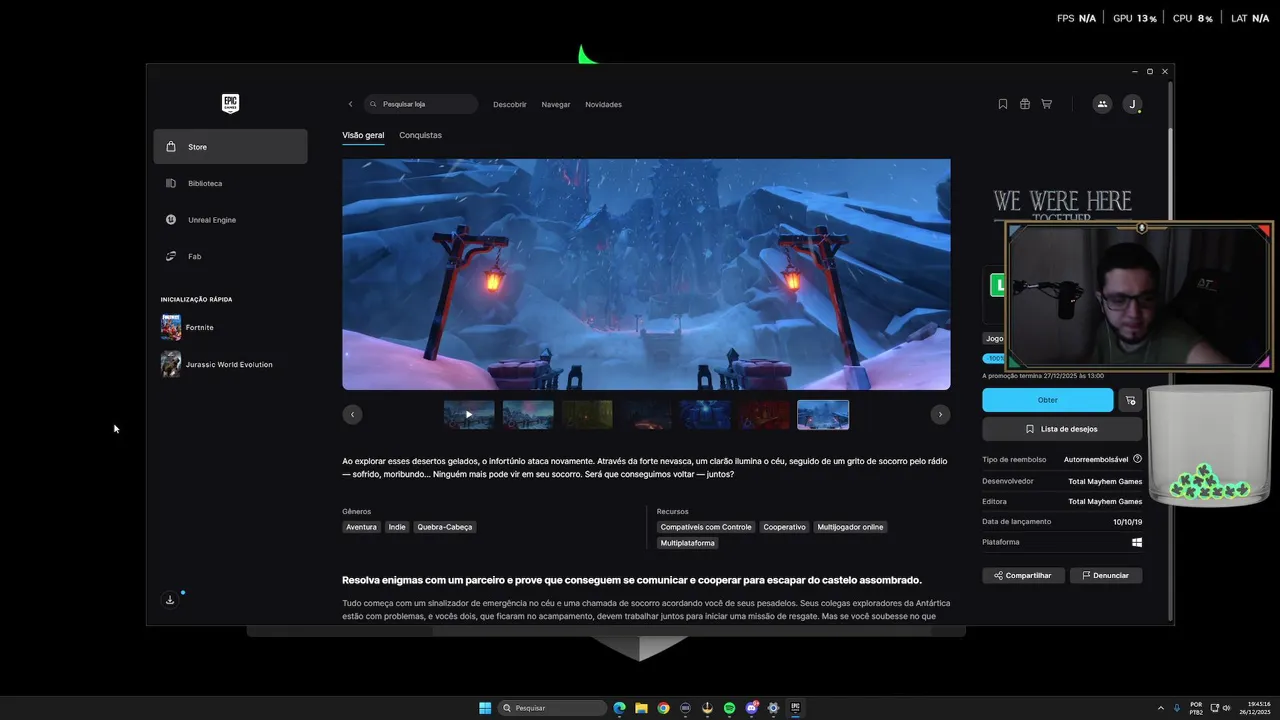Click the Epic Games logo in sidebar
The width and height of the screenshot is (1280, 720).
point(230,103)
